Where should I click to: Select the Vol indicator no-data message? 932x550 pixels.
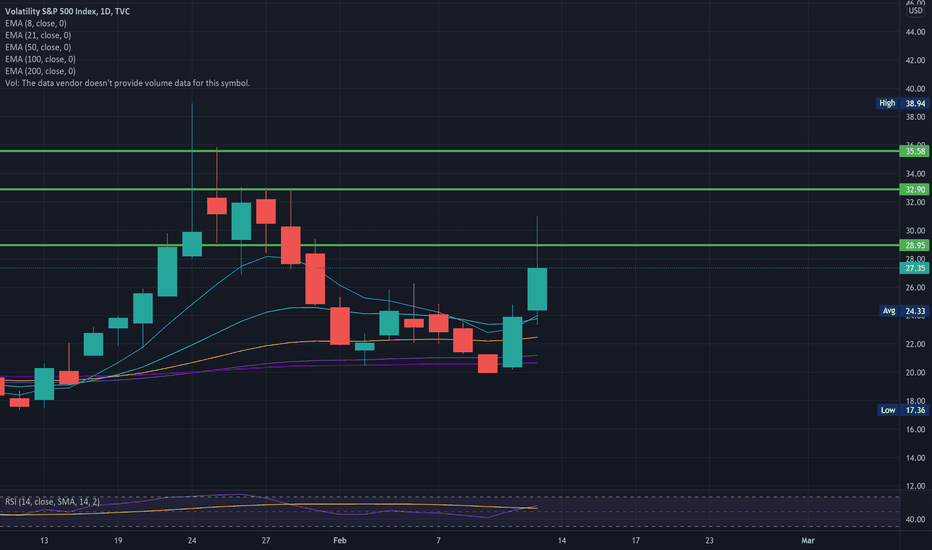tap(127, 83)
